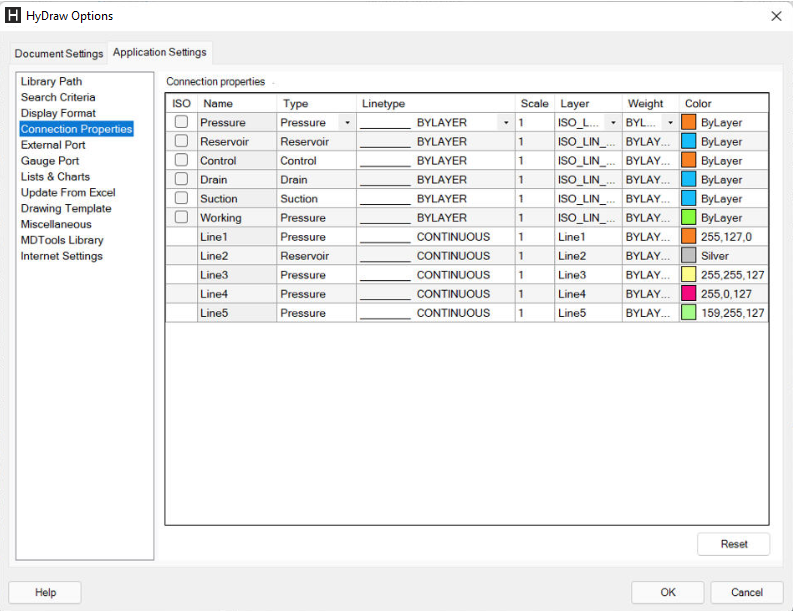Pick the green color swatch for Working row
Screen dimensions: 793x611
coord(688,217)
